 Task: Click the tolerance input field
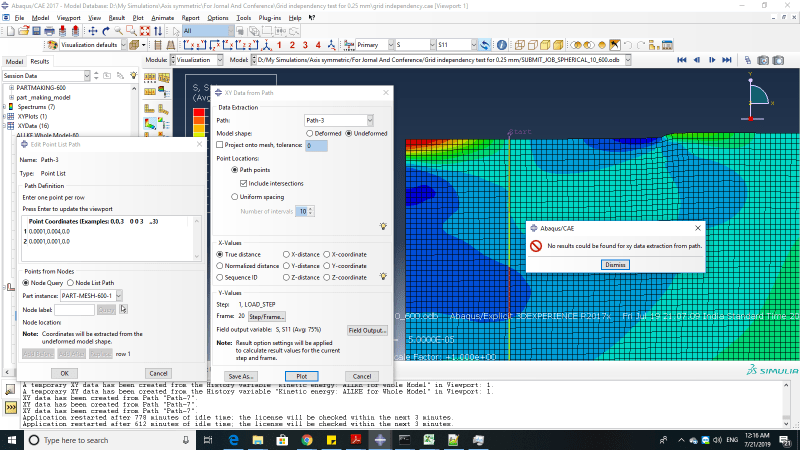tap(316, 145)
